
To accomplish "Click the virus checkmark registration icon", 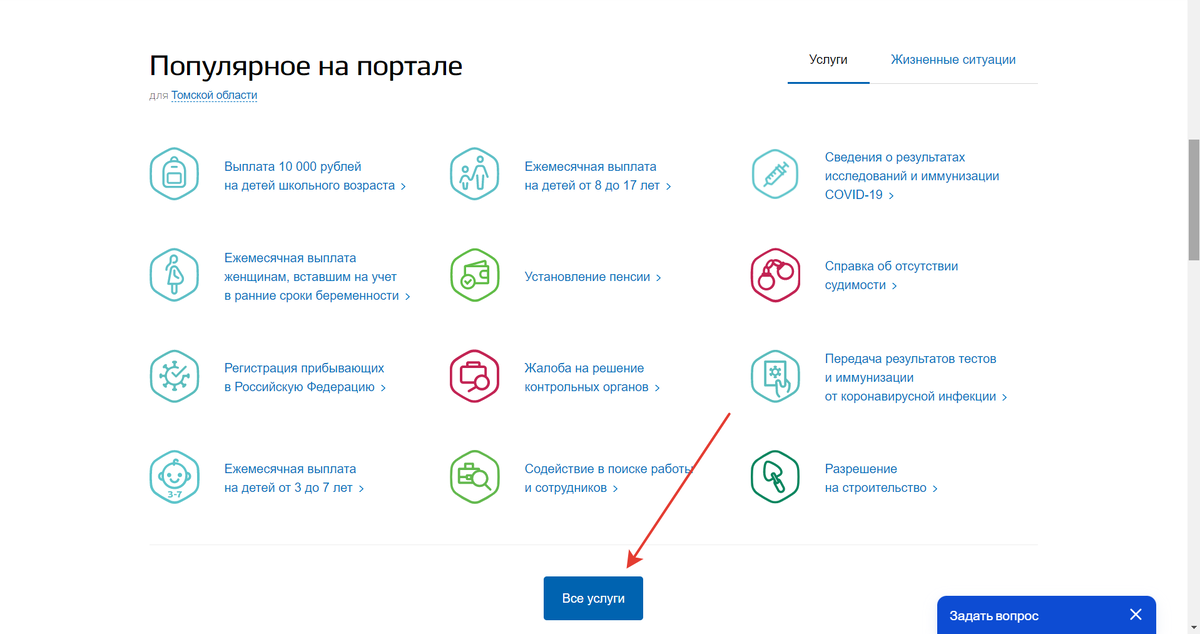I will pyautogui.click(x=174, y=376).
